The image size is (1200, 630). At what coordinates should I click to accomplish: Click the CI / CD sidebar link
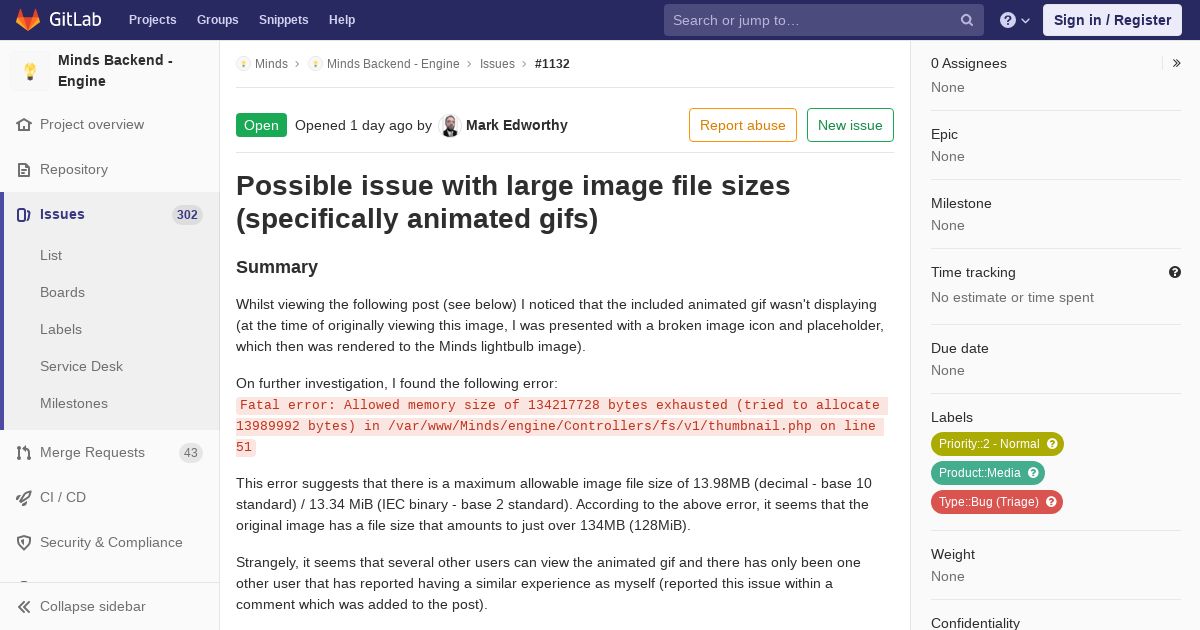(63, 498)
